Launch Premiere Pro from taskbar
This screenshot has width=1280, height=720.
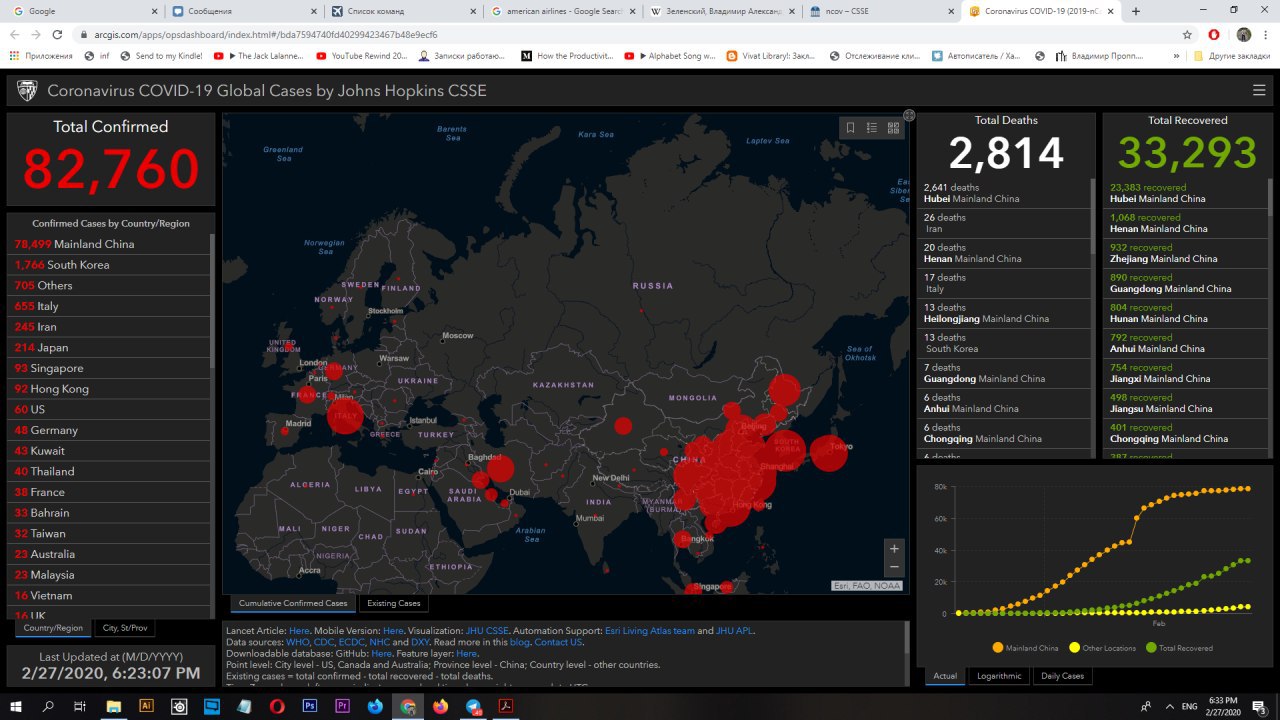(x=343, y=706)
